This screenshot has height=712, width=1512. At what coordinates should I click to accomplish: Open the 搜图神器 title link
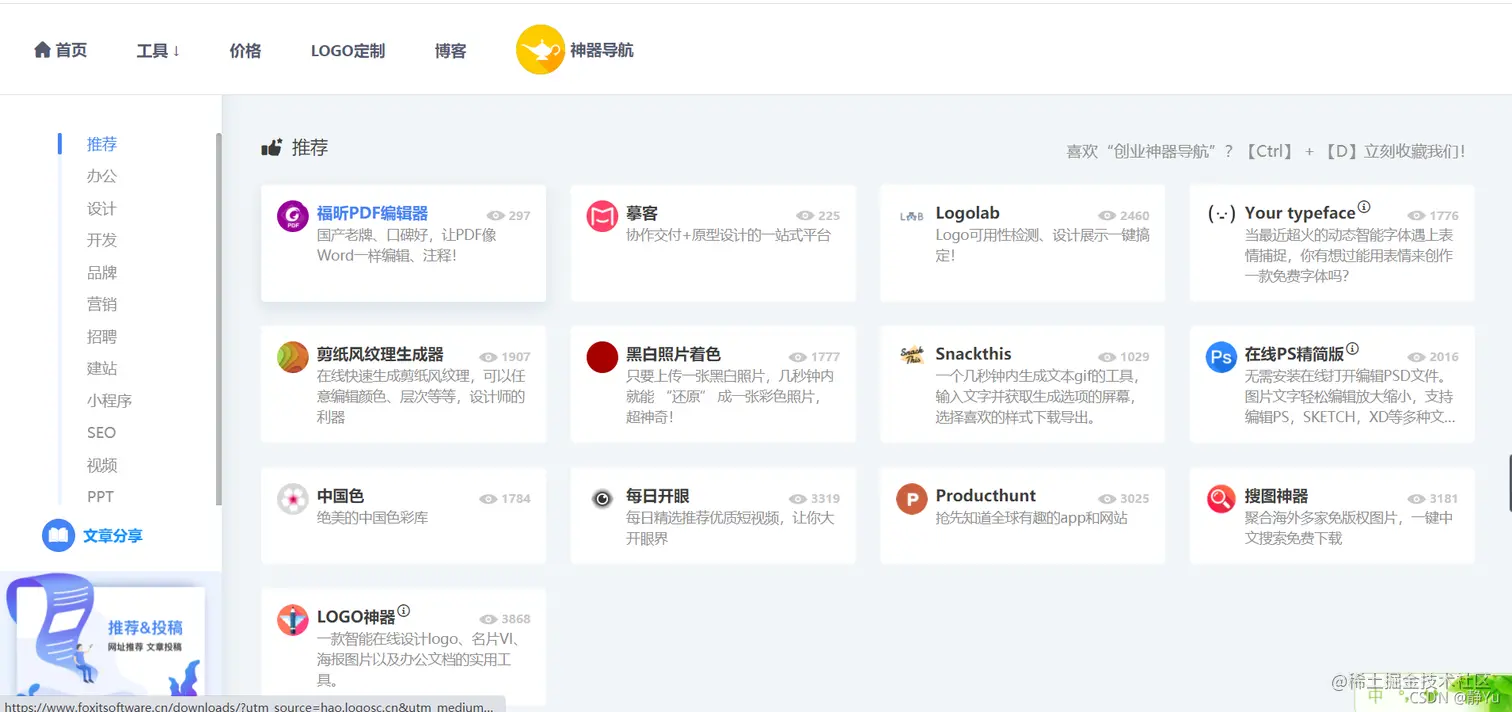1276,496
